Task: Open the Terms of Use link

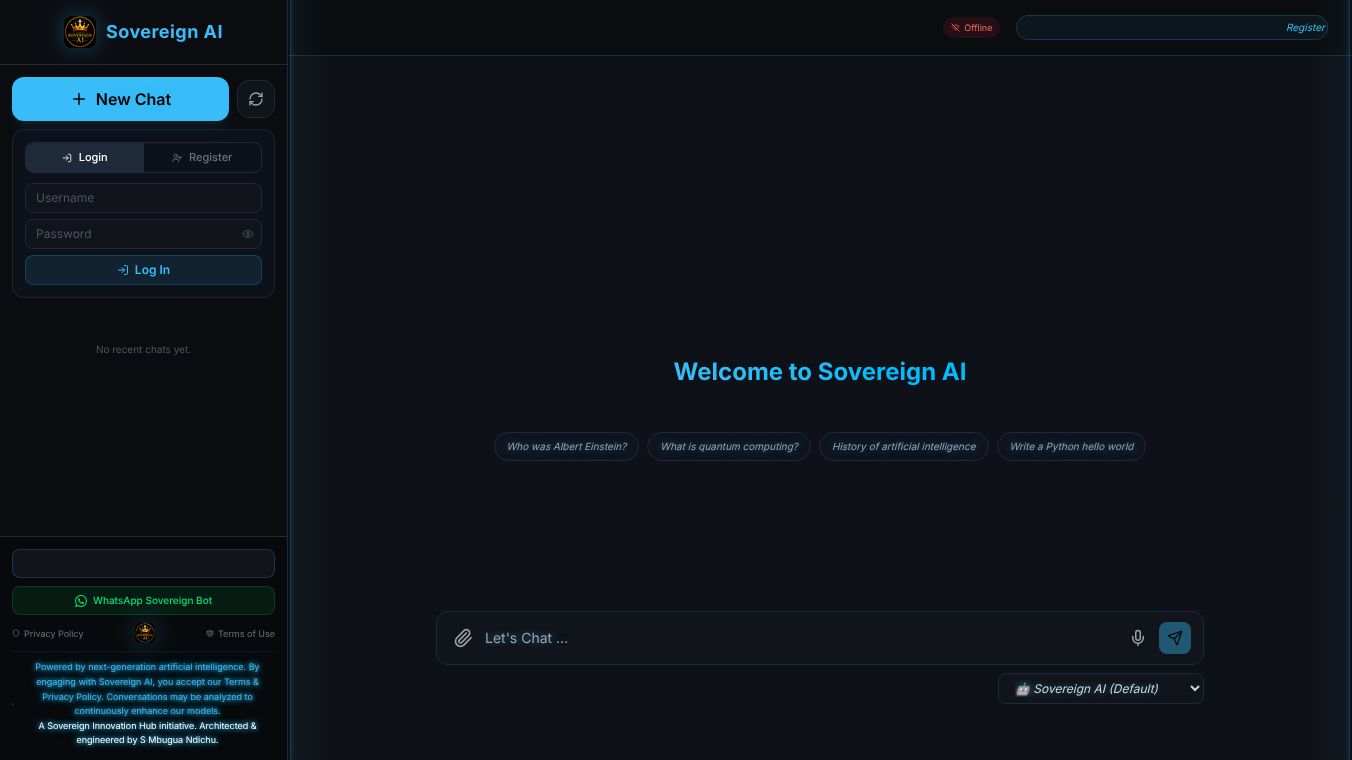Action: point(240,634)
